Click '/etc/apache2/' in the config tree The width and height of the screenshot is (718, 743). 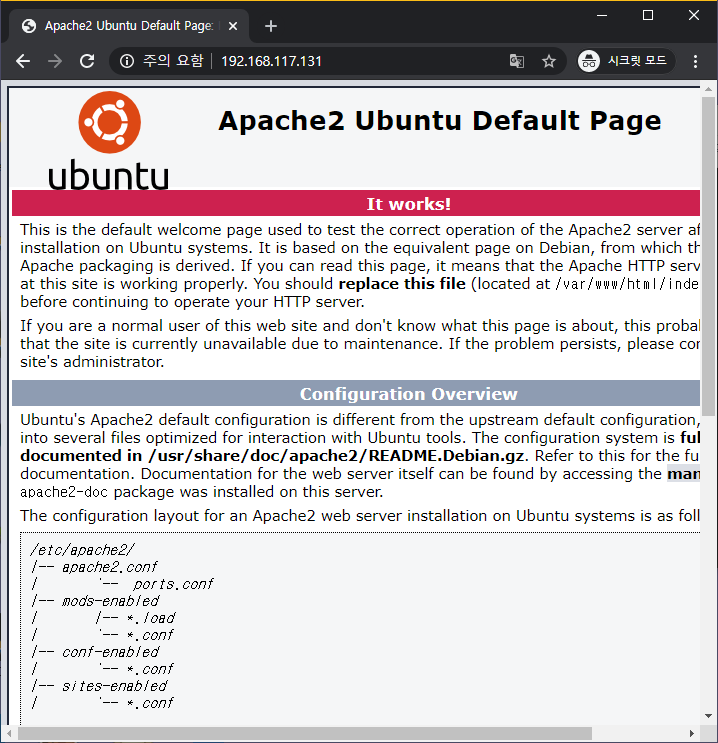82,550
